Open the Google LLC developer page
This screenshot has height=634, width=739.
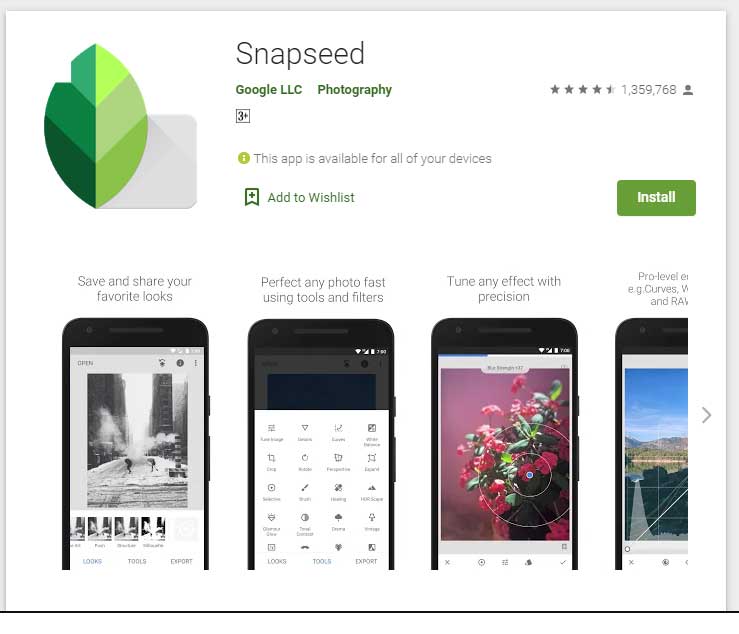269,90
